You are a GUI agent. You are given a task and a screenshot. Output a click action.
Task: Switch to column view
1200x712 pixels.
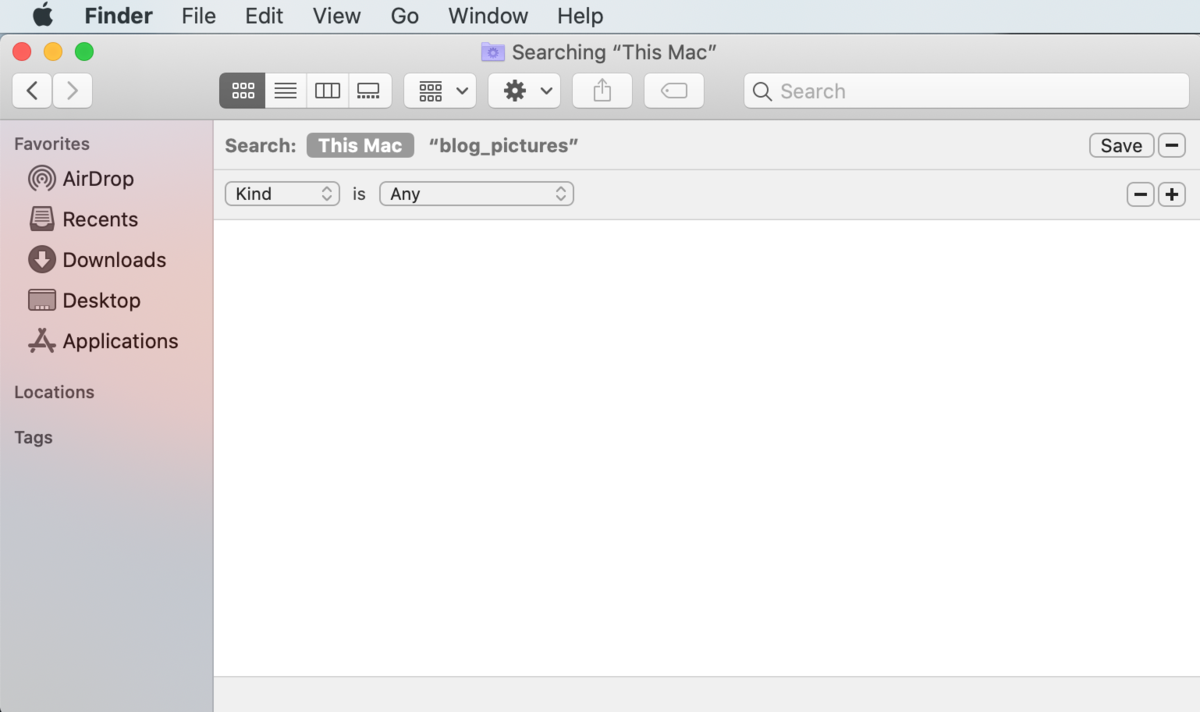(x=327, y=91)
